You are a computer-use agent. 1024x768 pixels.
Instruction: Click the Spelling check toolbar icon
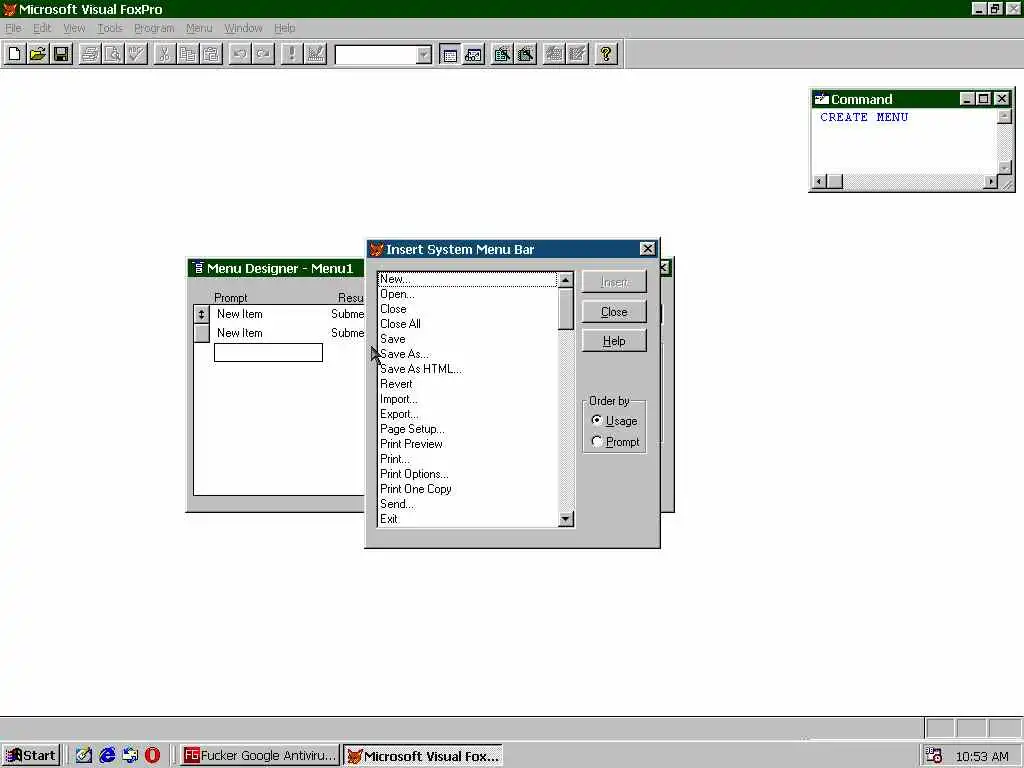(136, 54)
